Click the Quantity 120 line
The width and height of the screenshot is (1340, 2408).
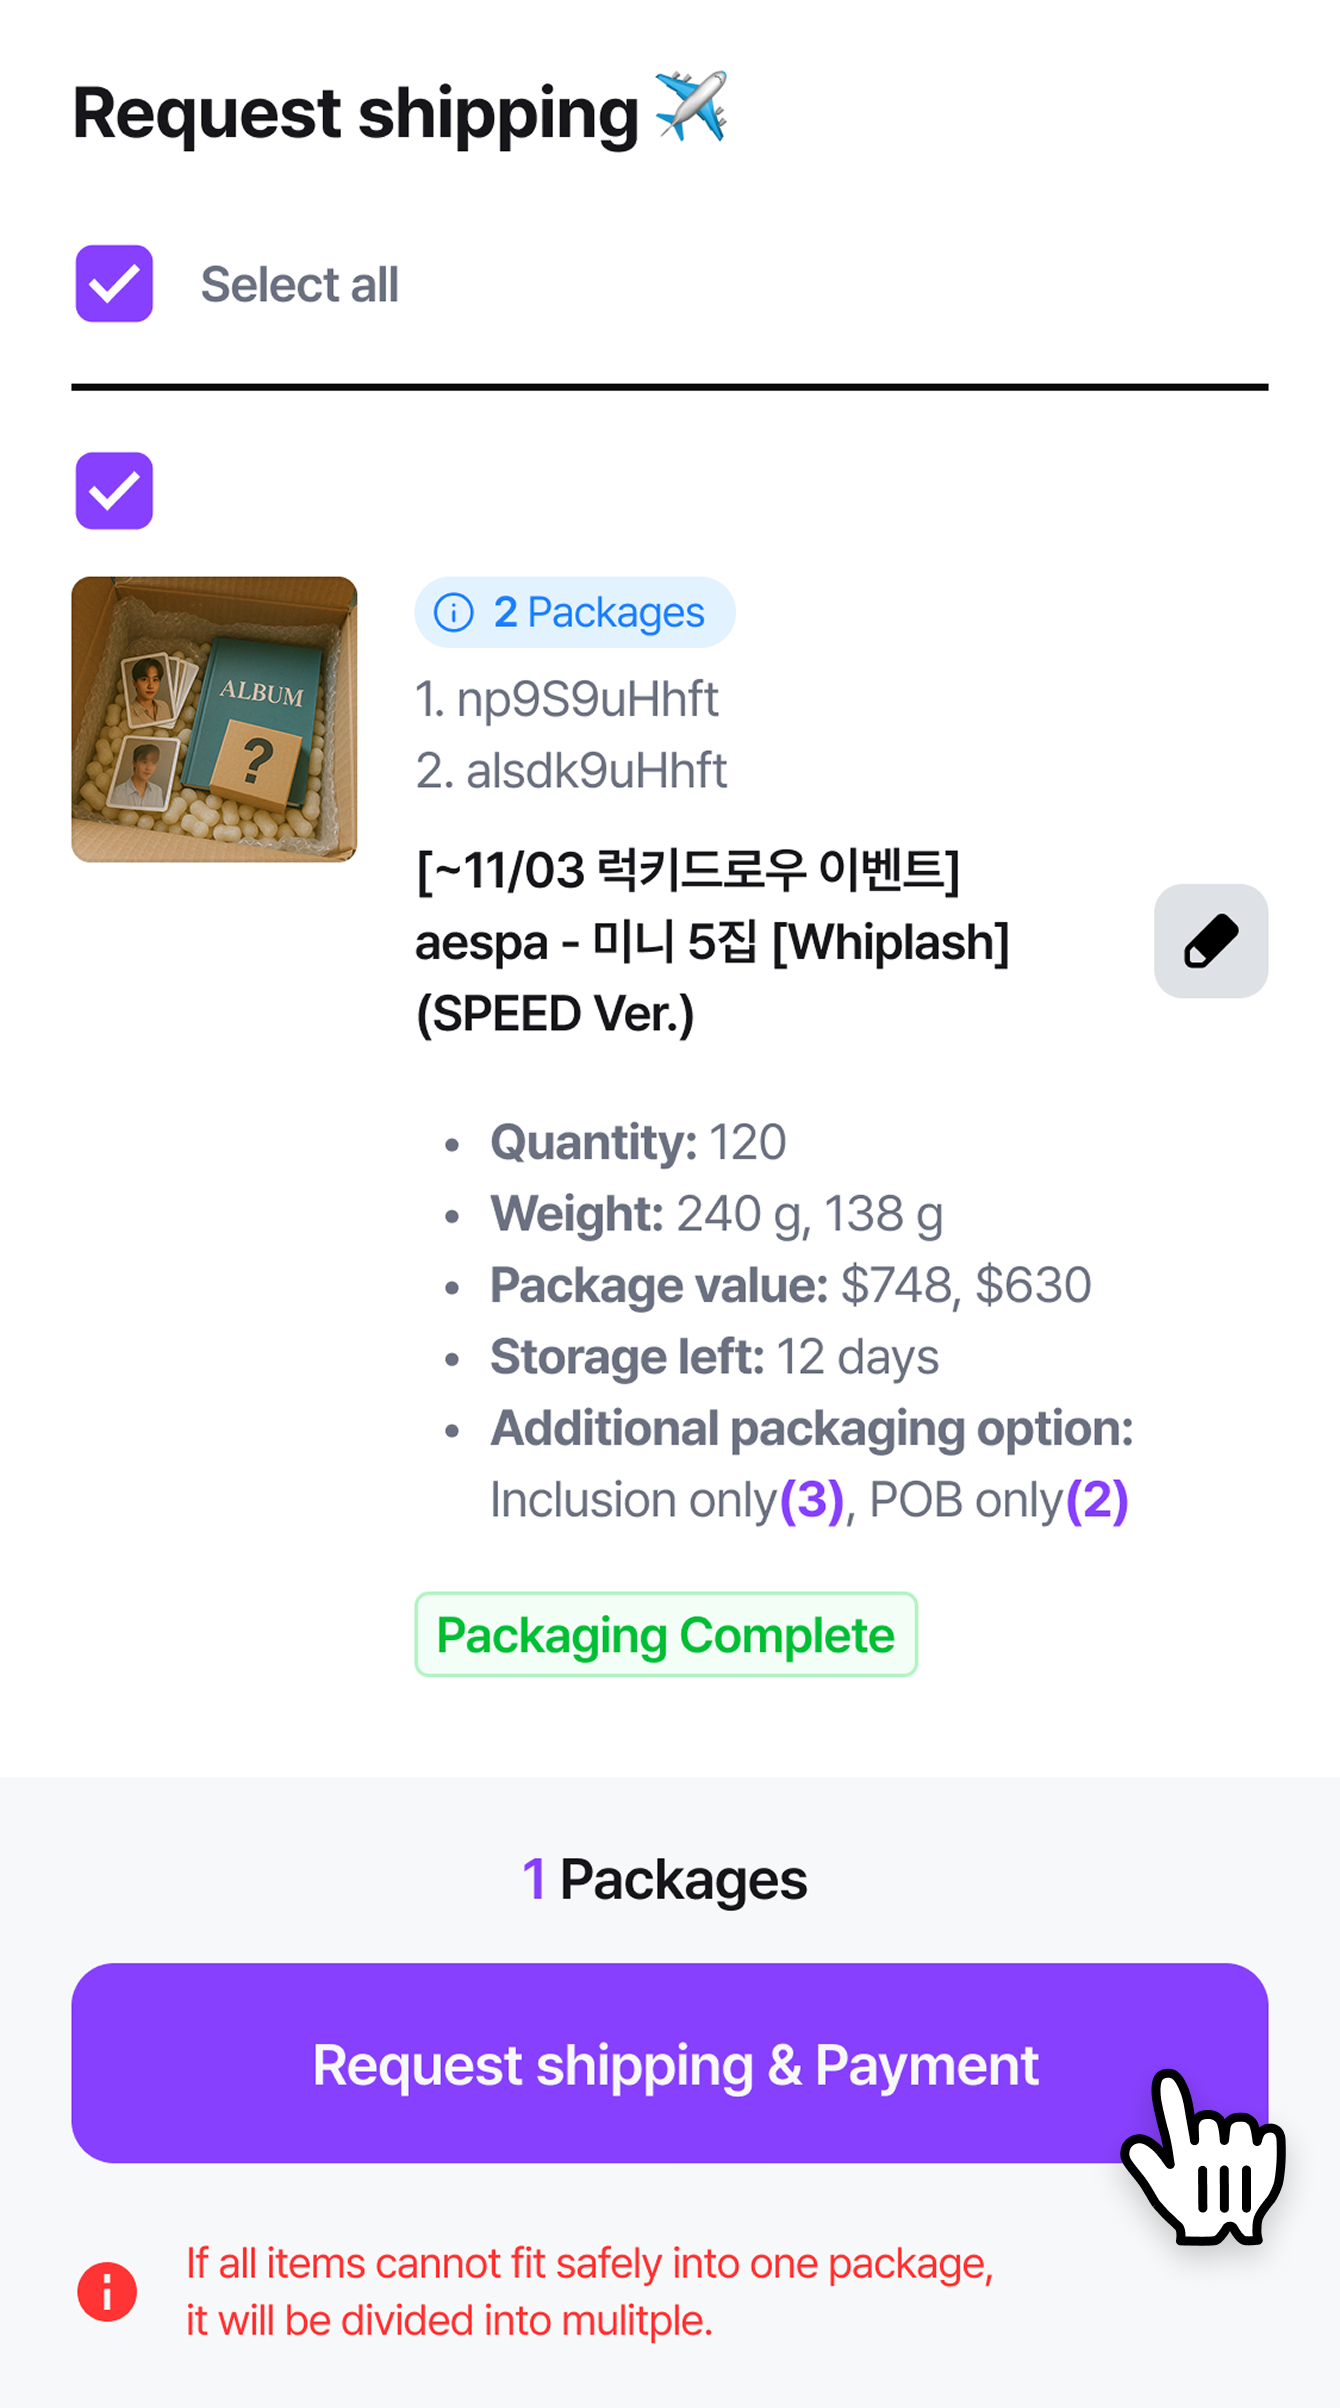click(638, 1142)
